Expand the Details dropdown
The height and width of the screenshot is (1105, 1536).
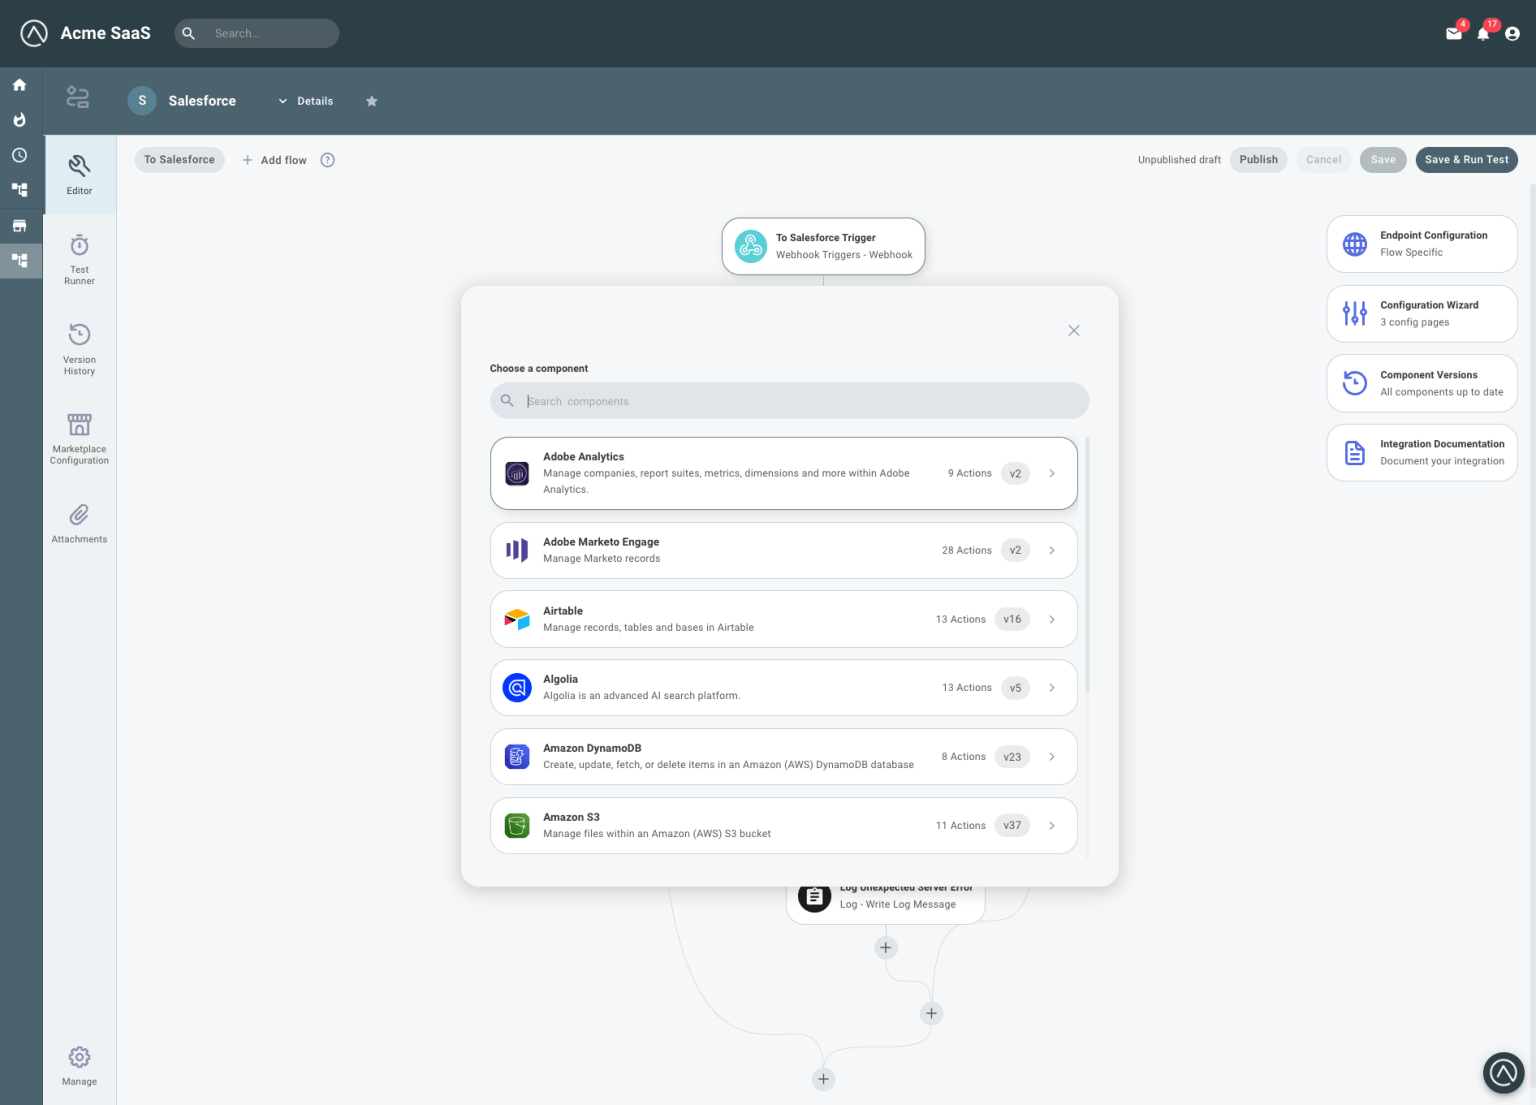tap(305, 101)
